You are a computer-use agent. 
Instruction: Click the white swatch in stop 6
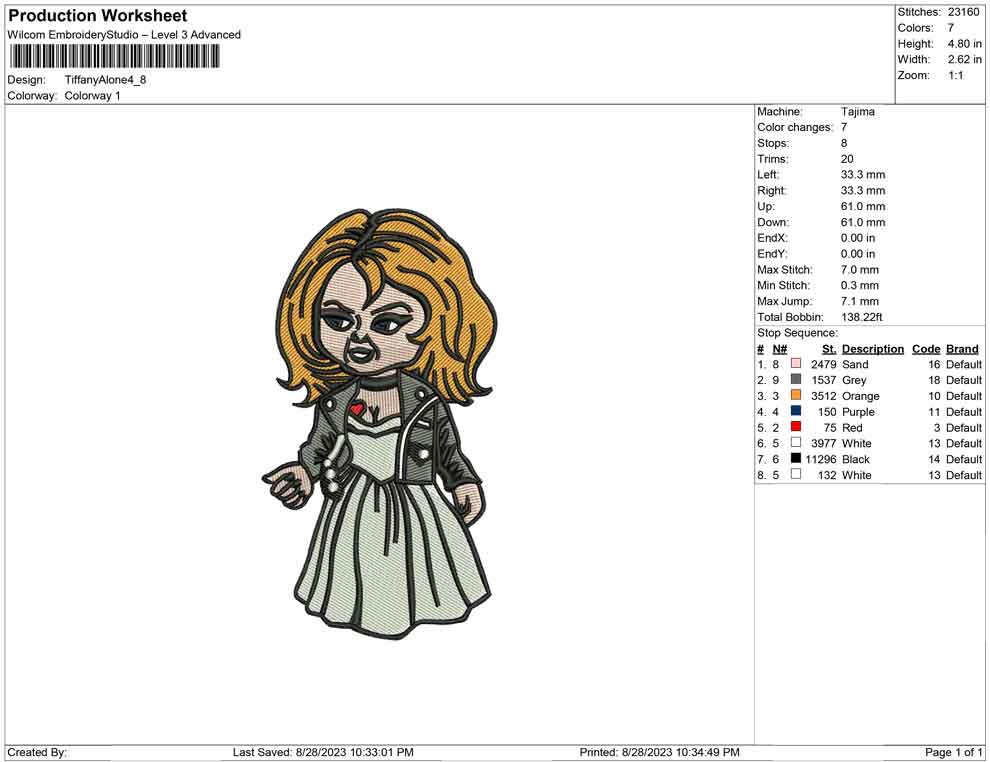[x=796, y=443]
